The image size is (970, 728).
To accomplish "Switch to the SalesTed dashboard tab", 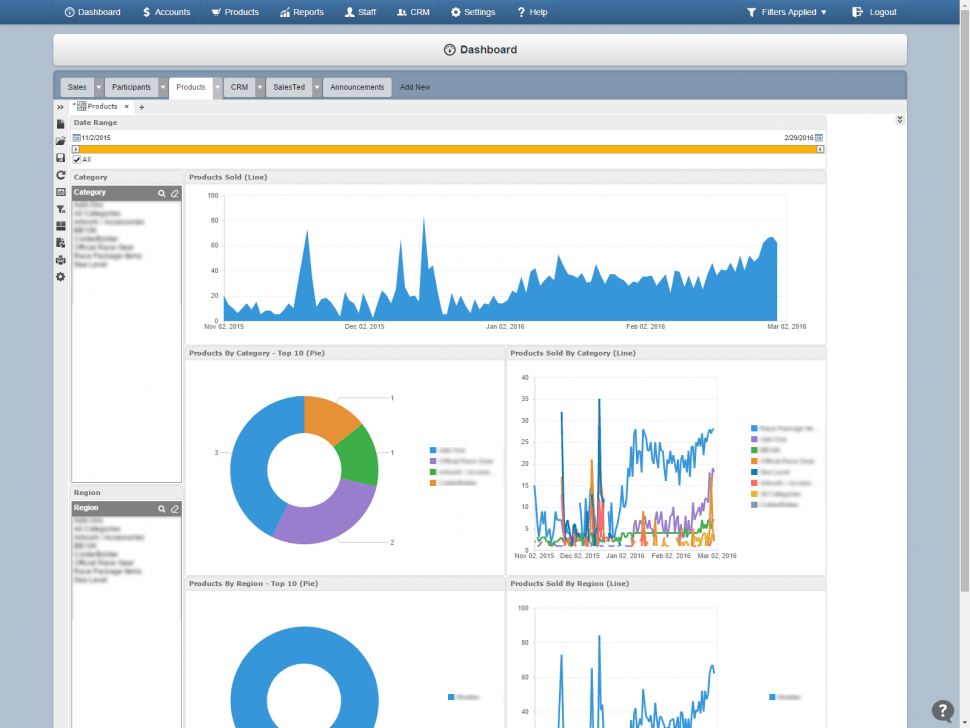I will point(289,87).
